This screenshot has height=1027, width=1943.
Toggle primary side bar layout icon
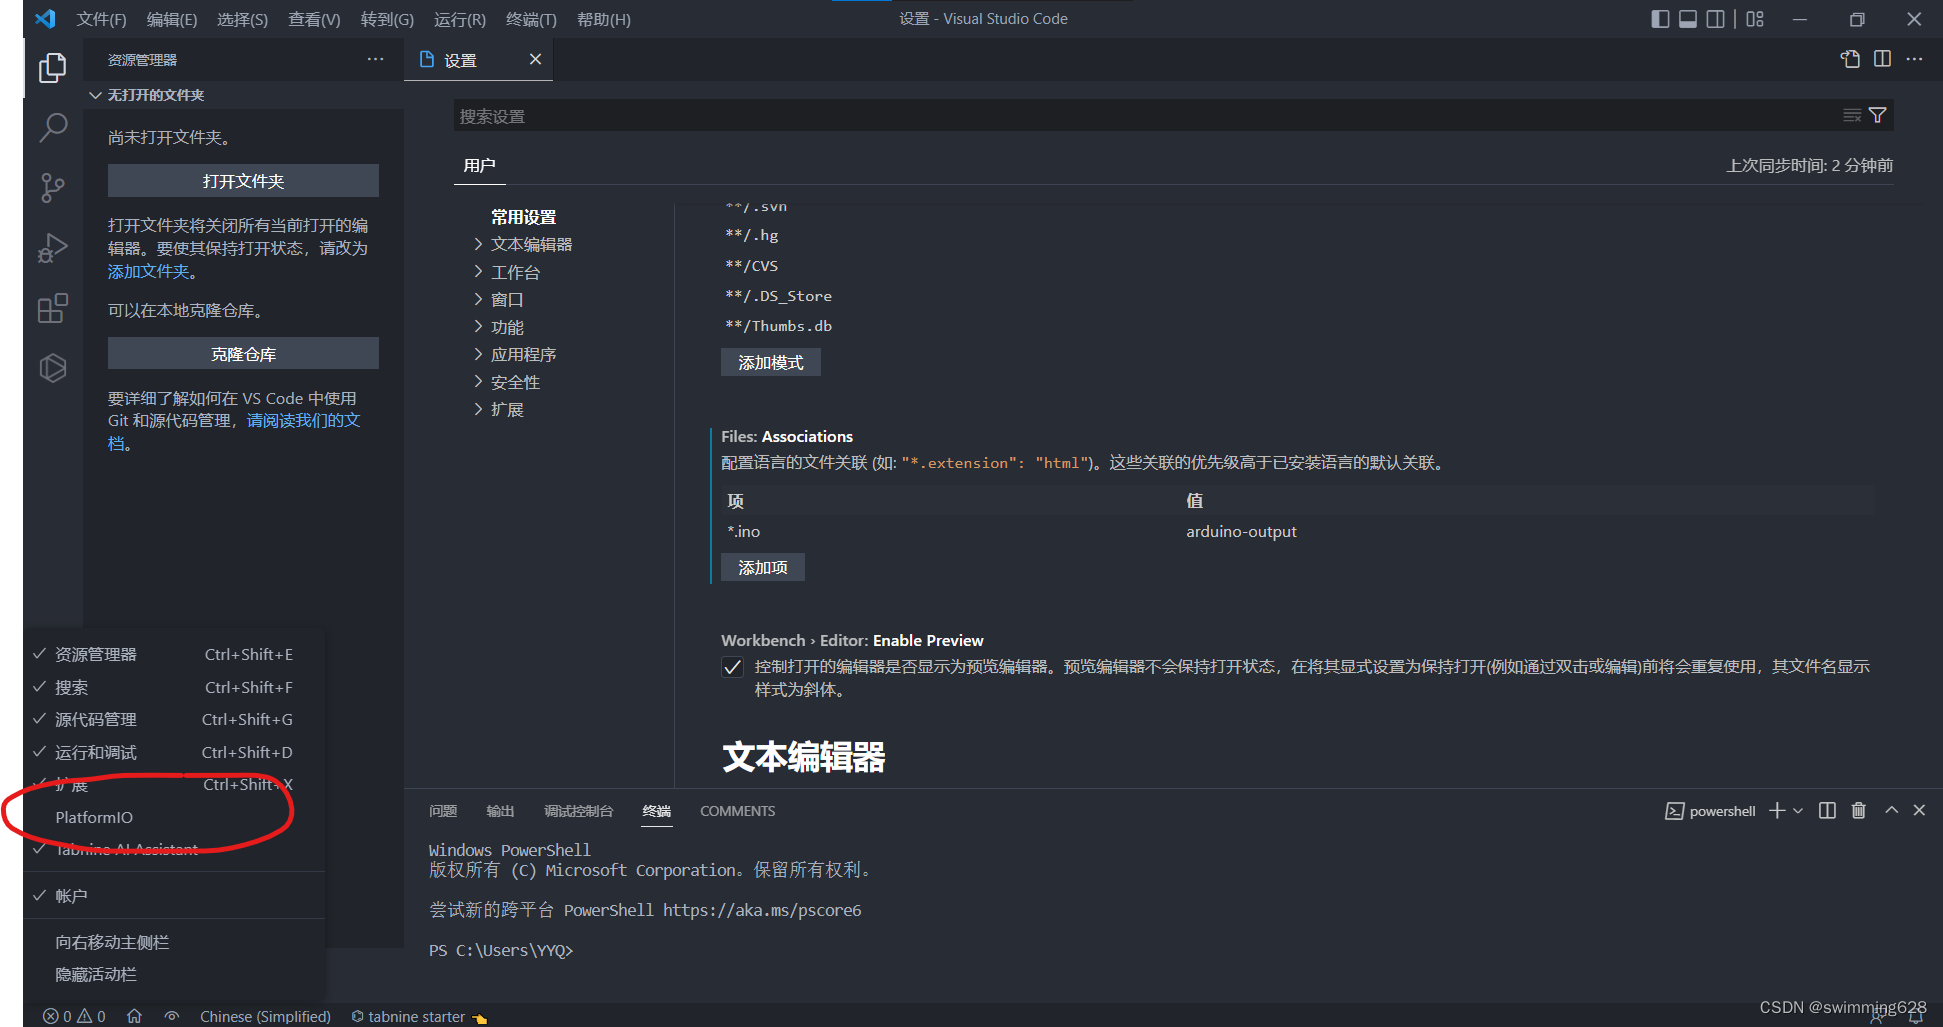1660,19
